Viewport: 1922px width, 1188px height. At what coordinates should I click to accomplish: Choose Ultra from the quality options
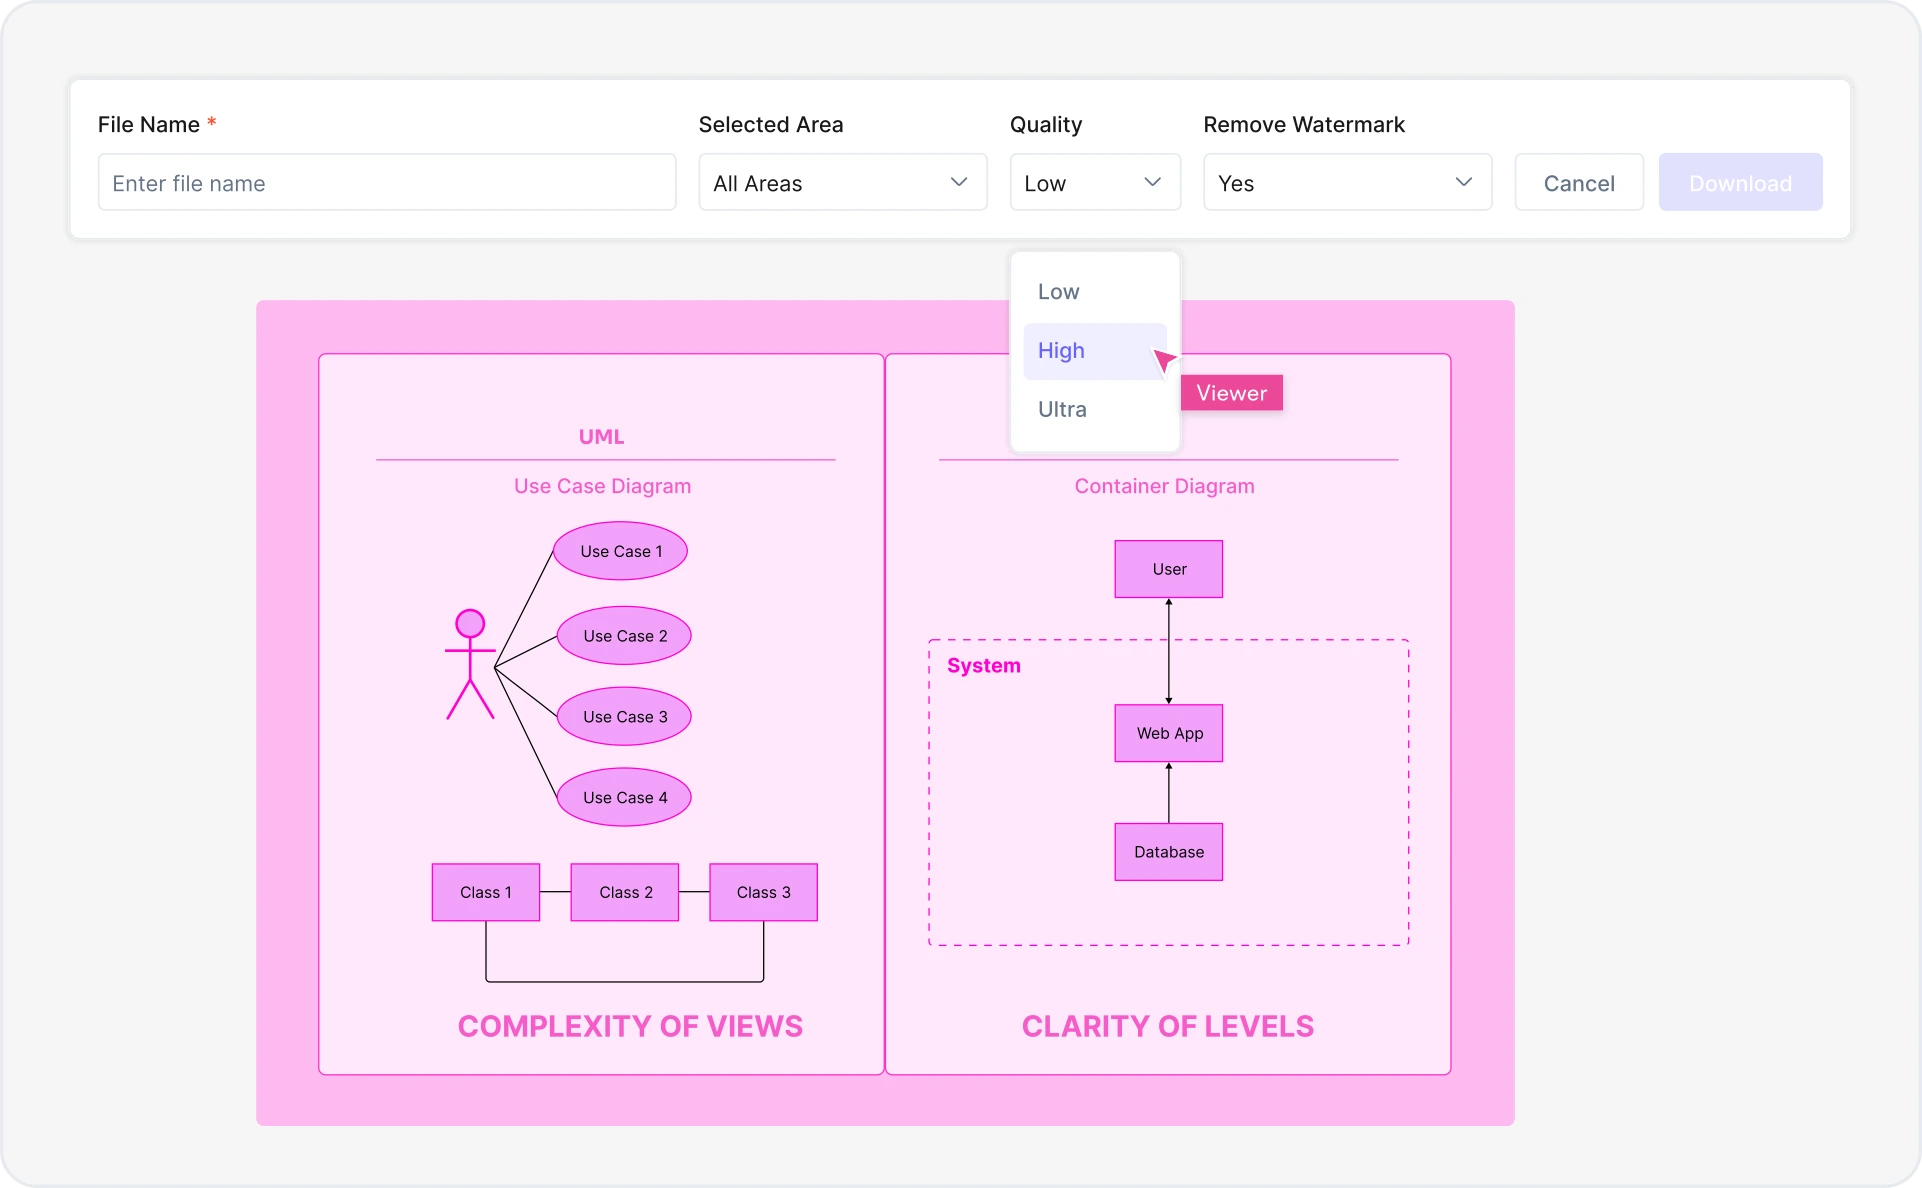click(1061, 409)
